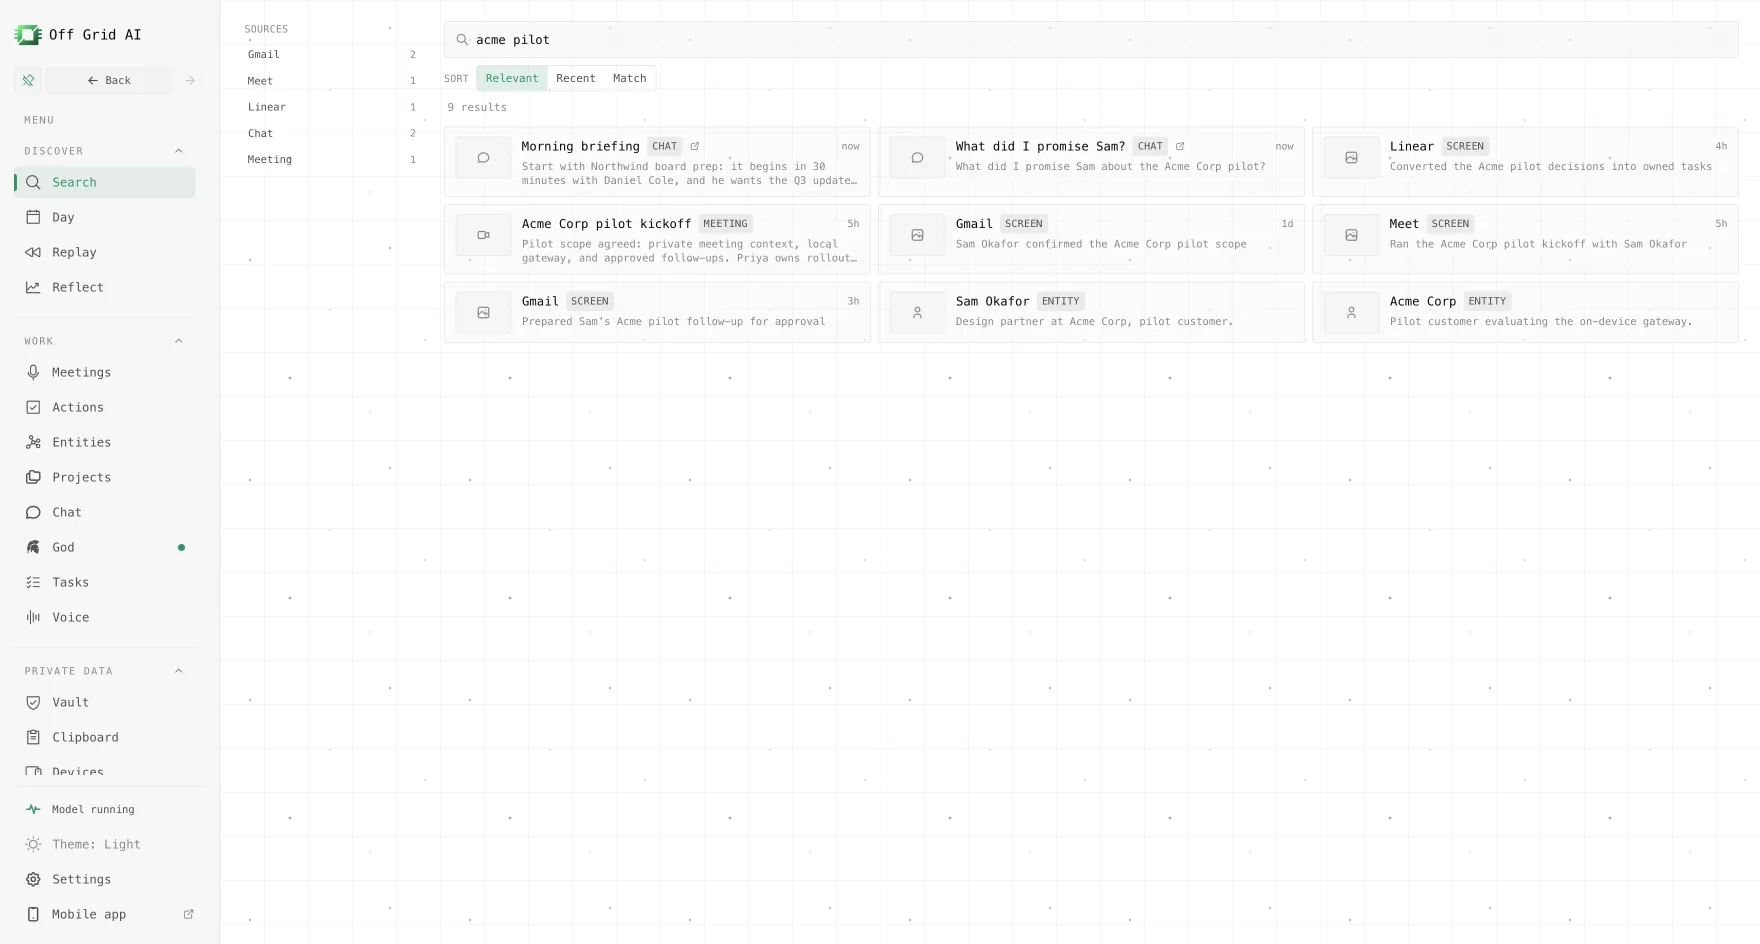Click the Acme Corp entity person icon
1760x944 pixels.
(x=1351, y=313)
